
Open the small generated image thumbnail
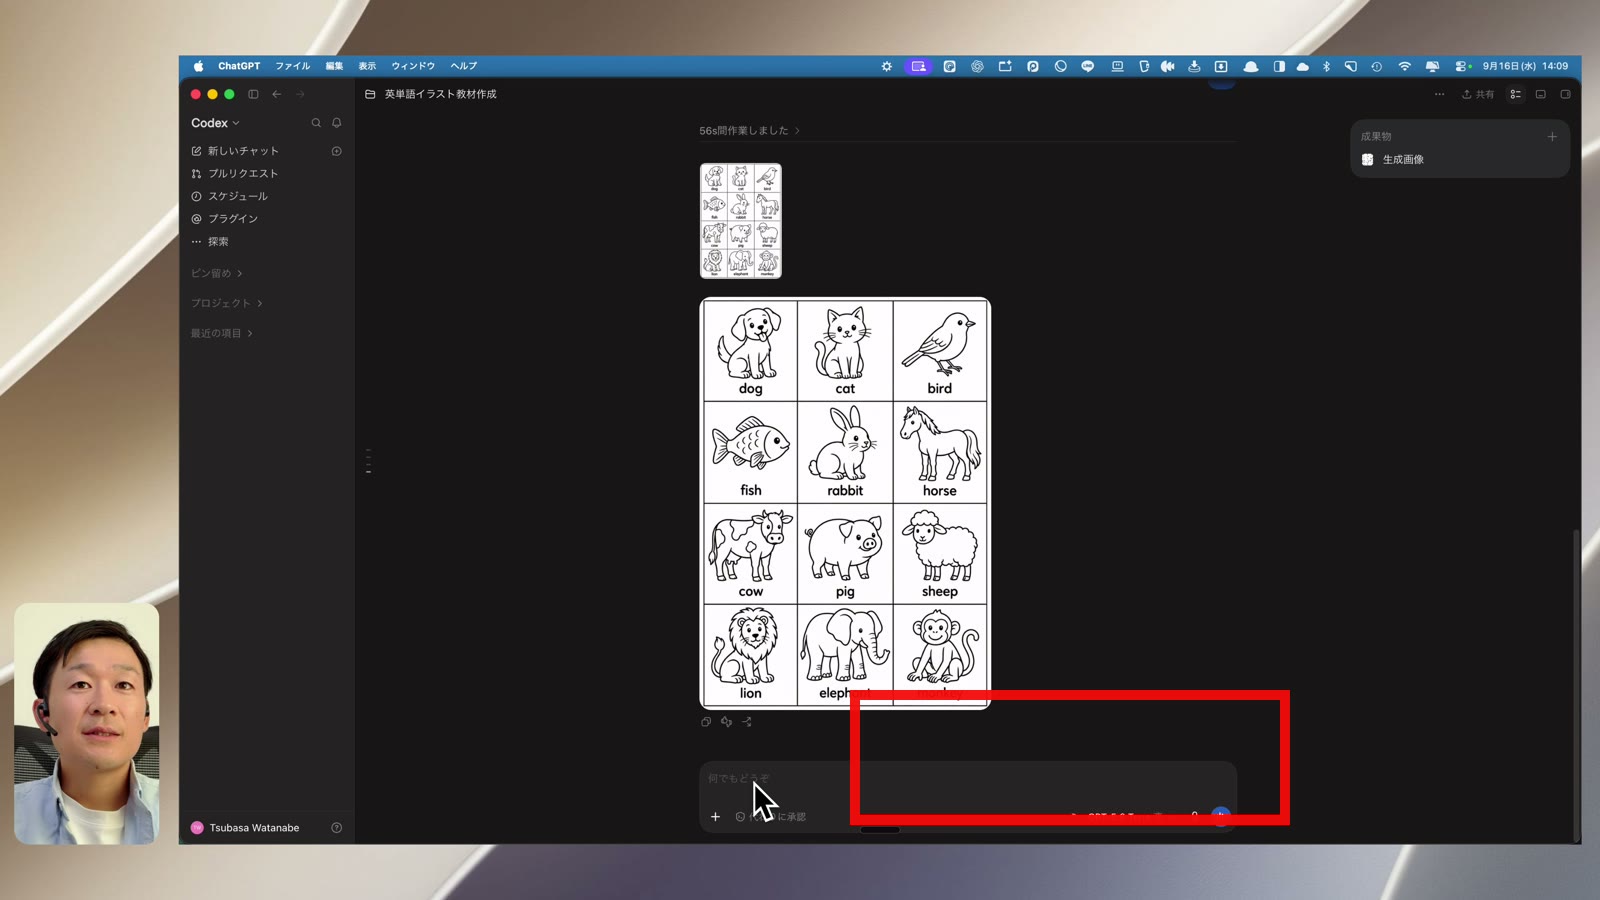(x=741, y=221)
